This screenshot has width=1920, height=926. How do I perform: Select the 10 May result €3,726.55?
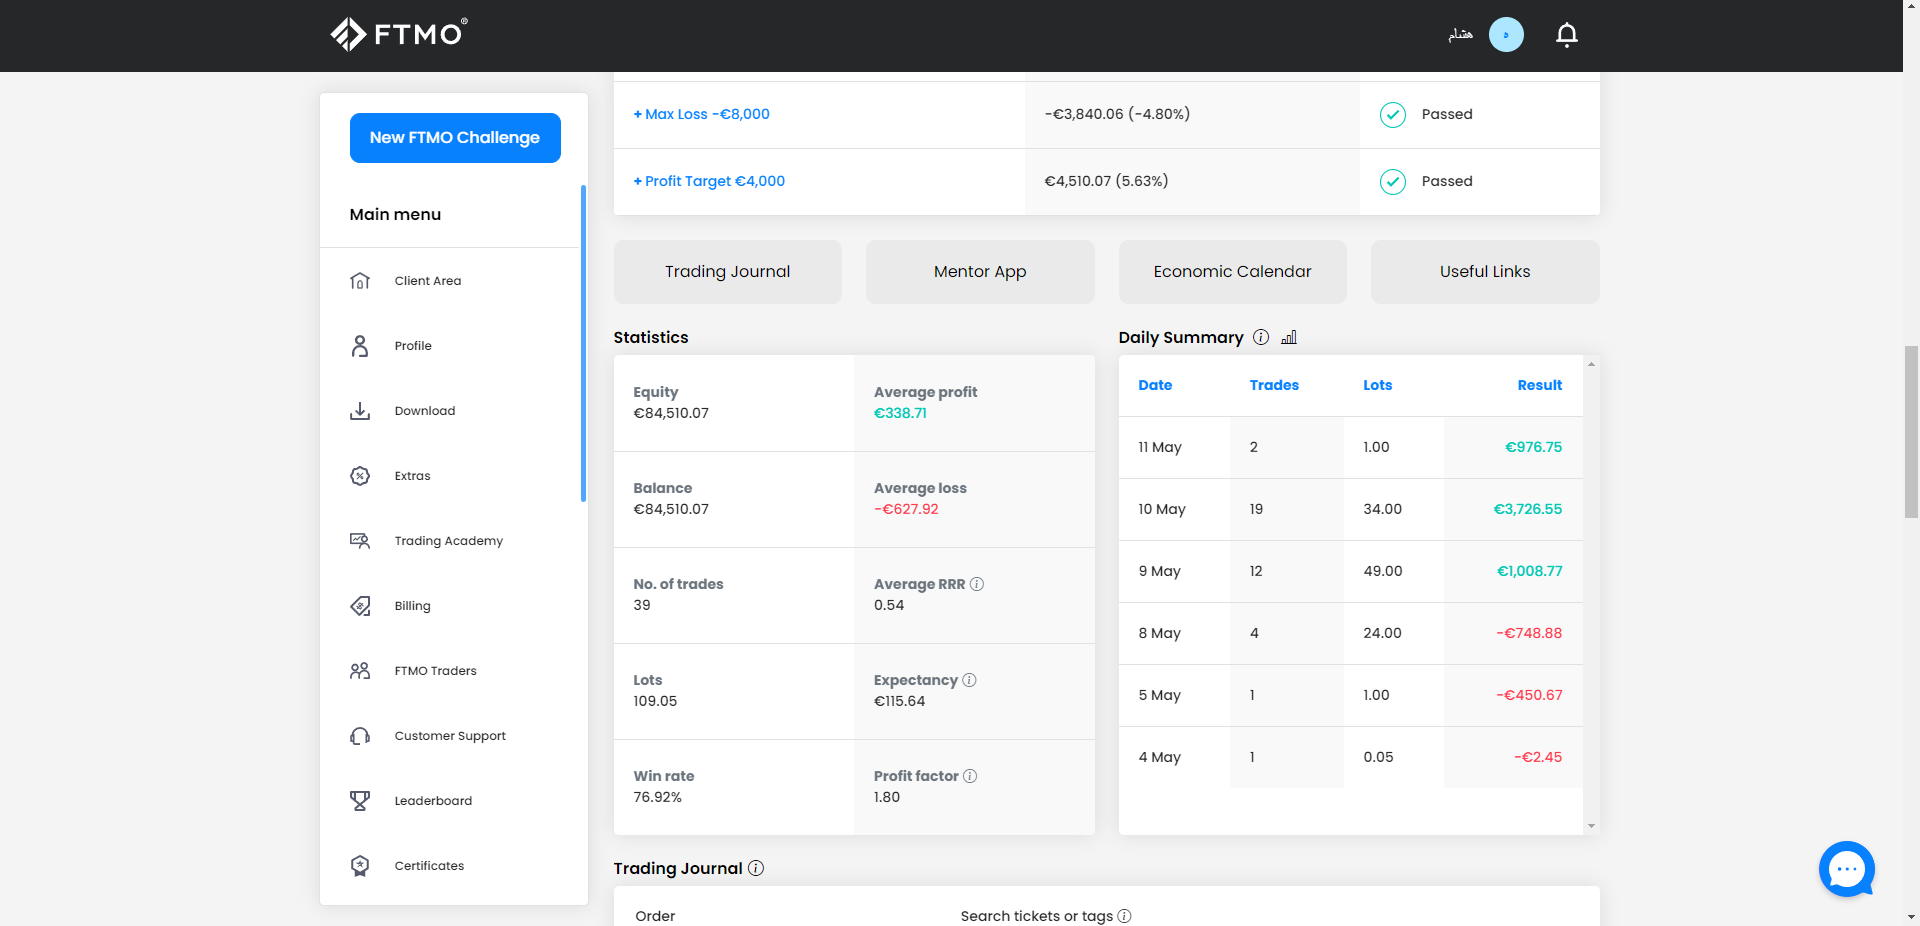[x=1527, y=509]
